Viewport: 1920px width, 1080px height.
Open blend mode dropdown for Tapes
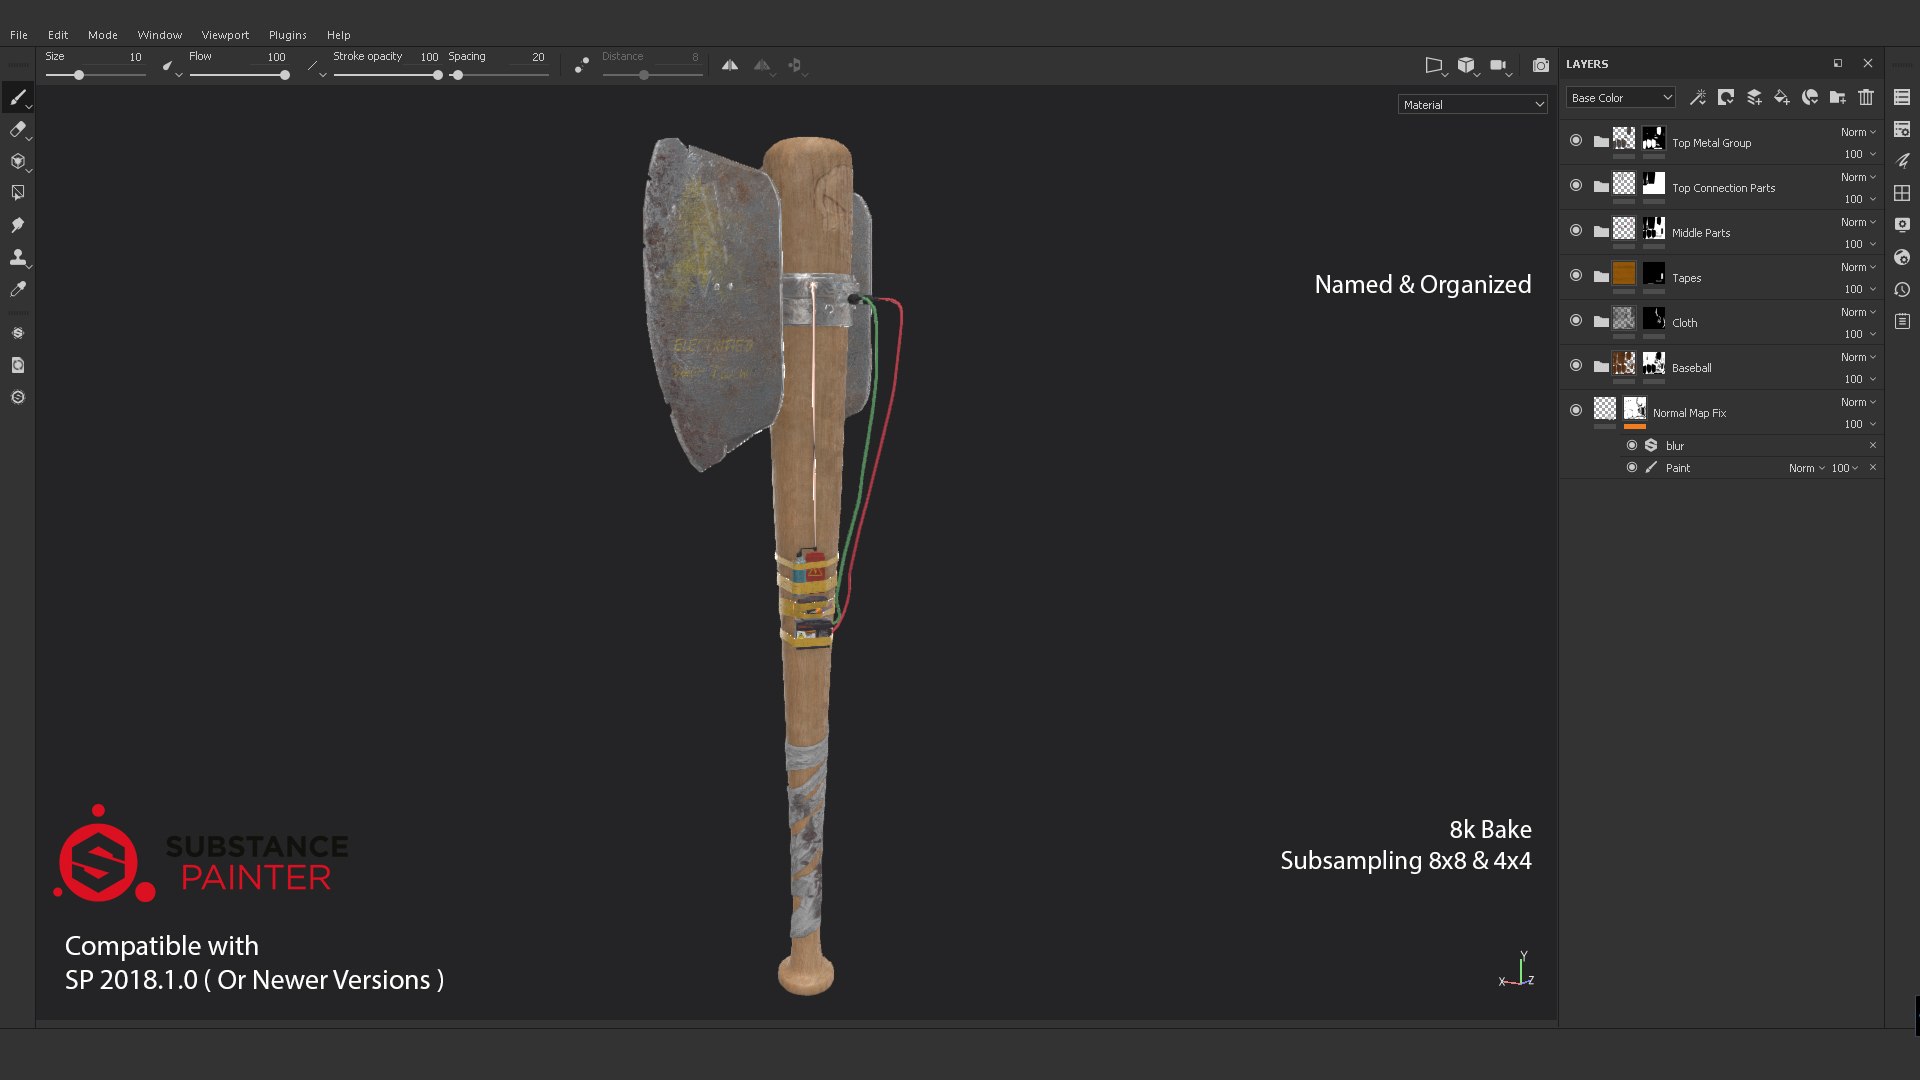[1858, 267]
